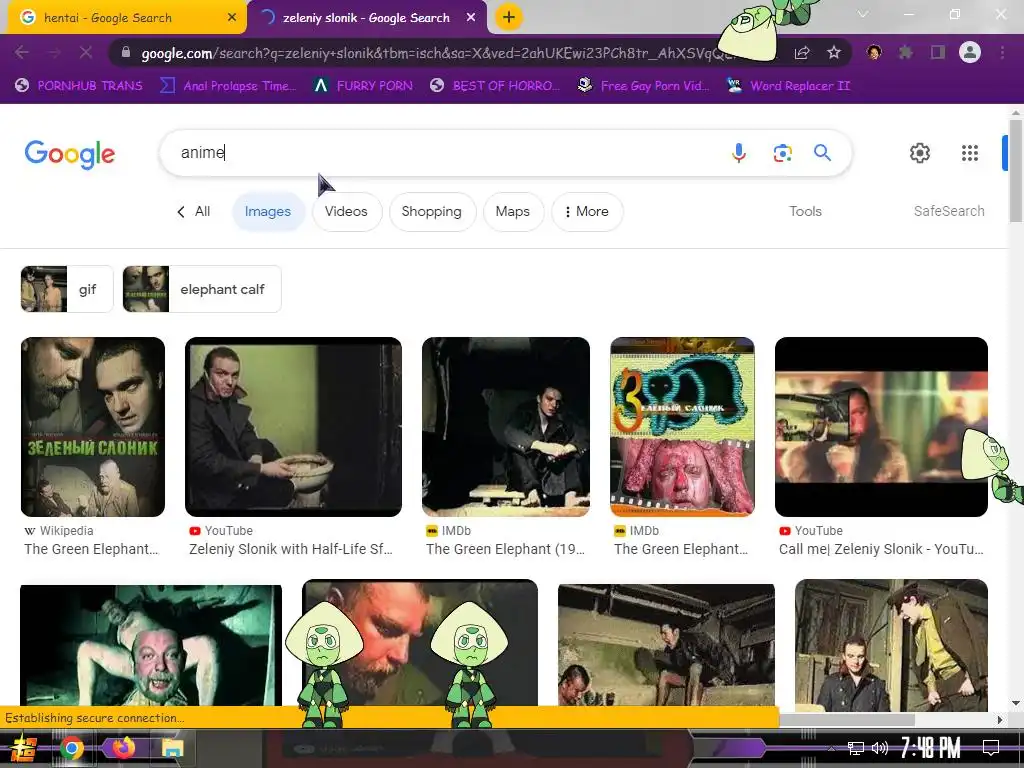Open network status tray icon
The height and width of the screenshot is (768, 1024).
click(856, 748)
